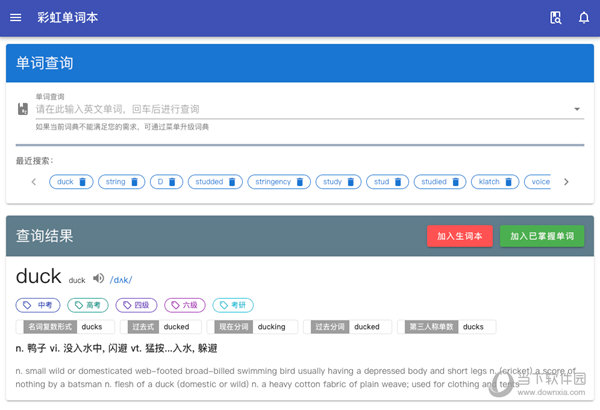This screenshot has width=600, height=410.
Task: Delete 'stringency' from recent searches
Action: coord(300,182)
